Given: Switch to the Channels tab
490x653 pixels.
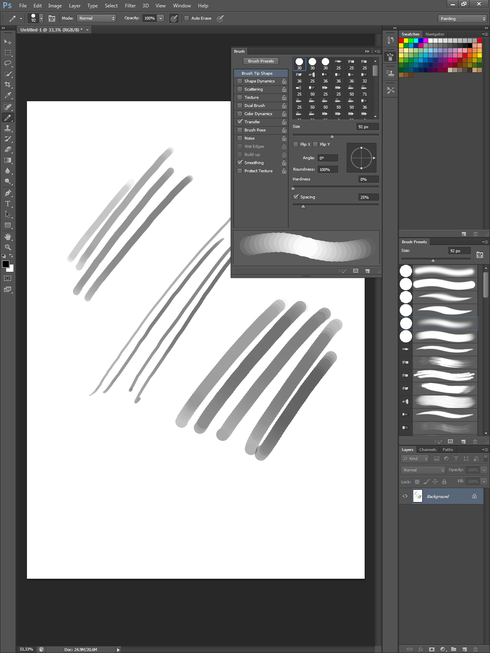Looking at the screenshot, I should 428,450.
